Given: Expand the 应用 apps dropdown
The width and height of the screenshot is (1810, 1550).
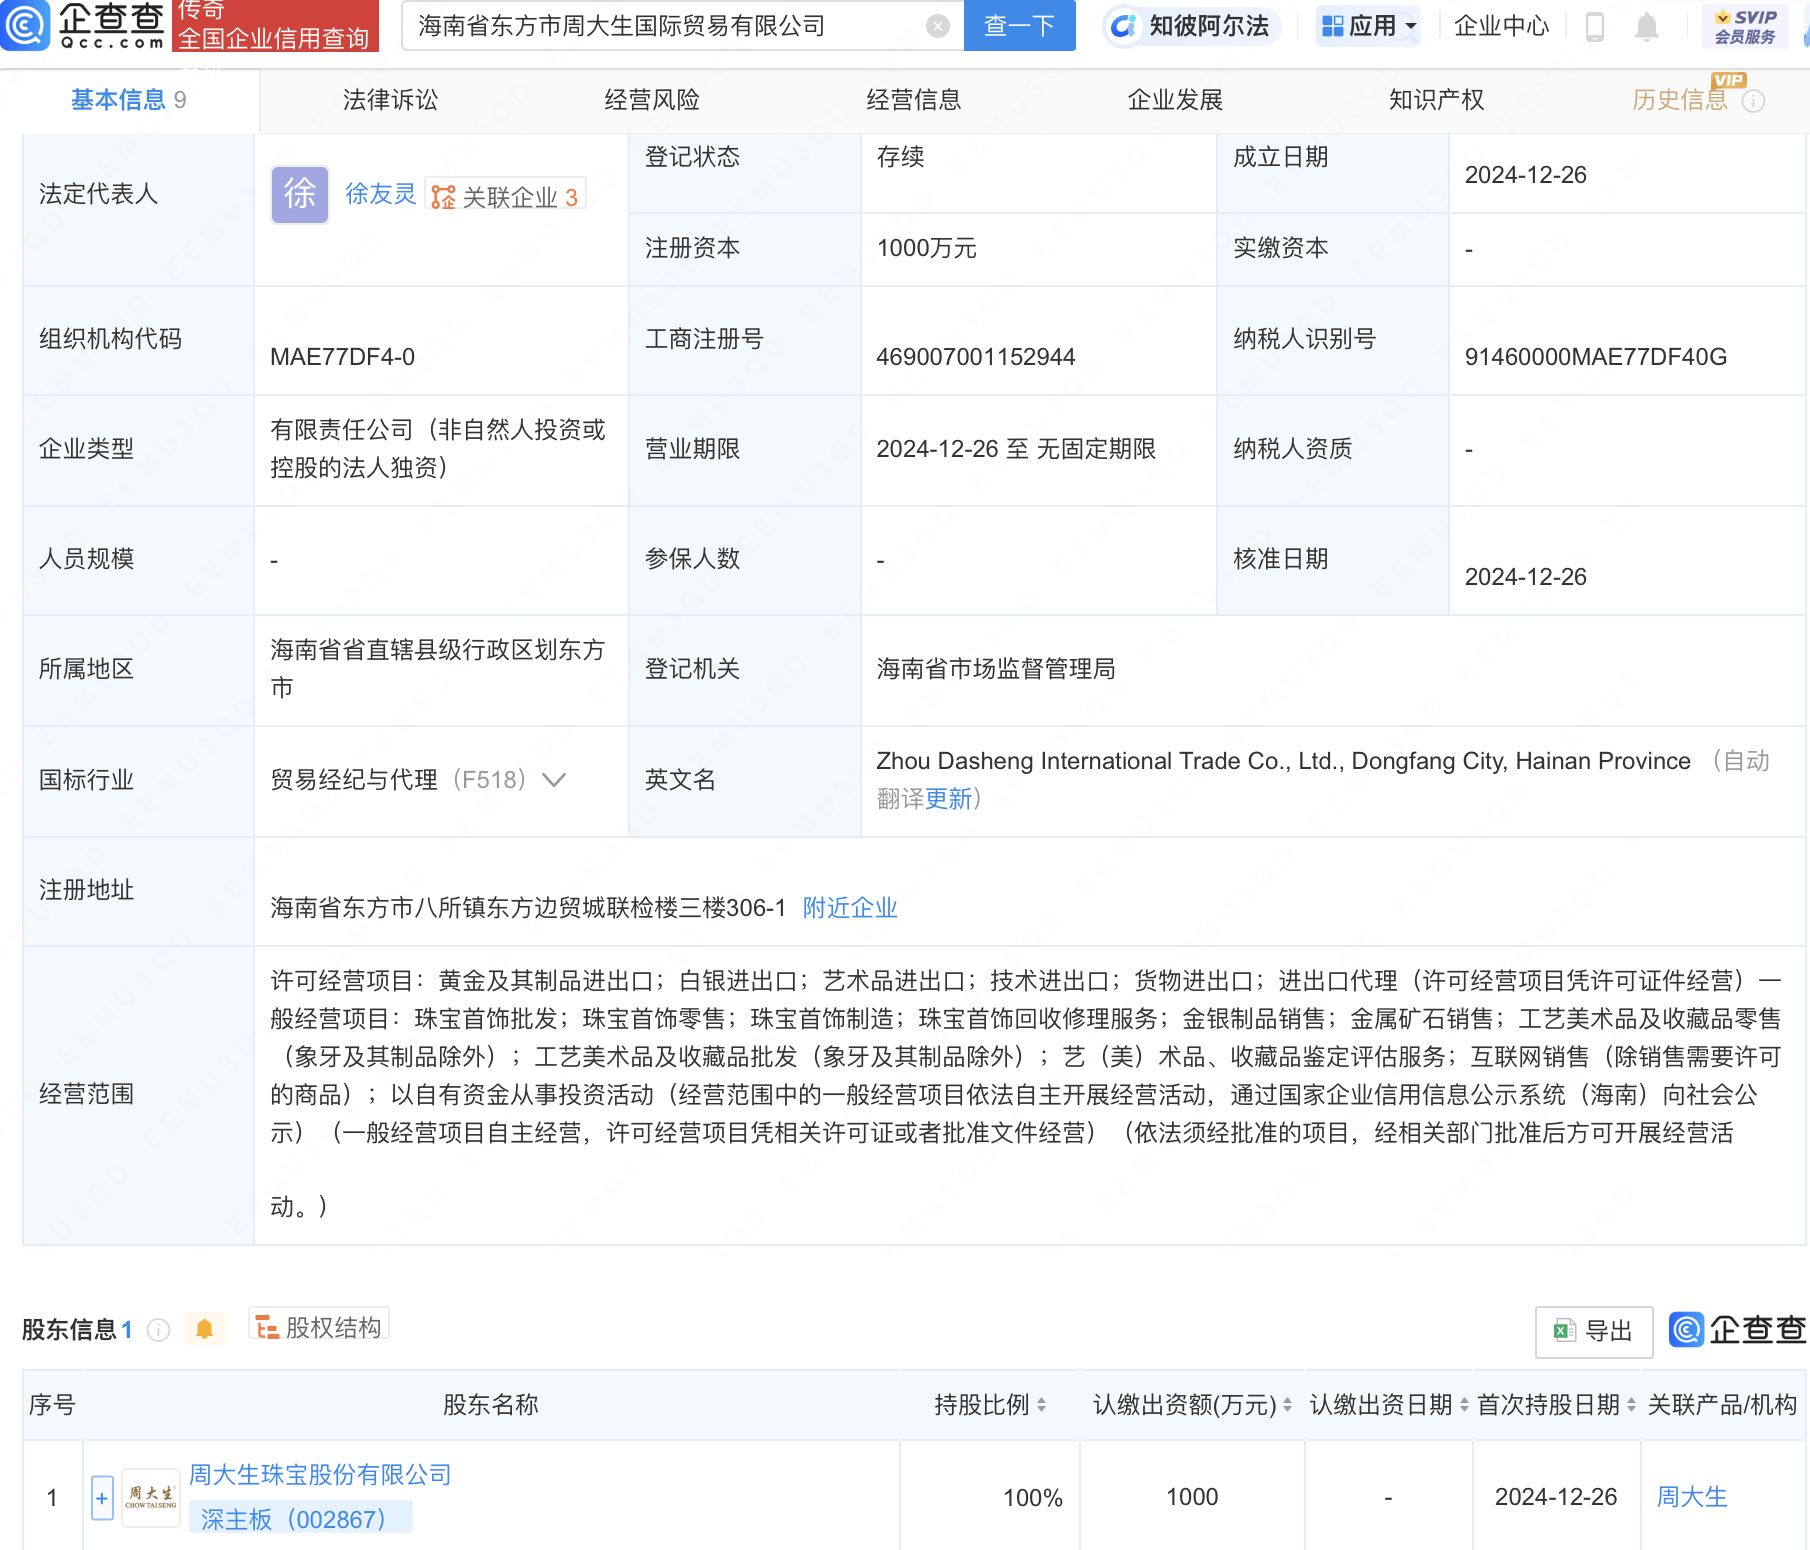Looking at the screenshot, I should click(x=1369, y=26).
